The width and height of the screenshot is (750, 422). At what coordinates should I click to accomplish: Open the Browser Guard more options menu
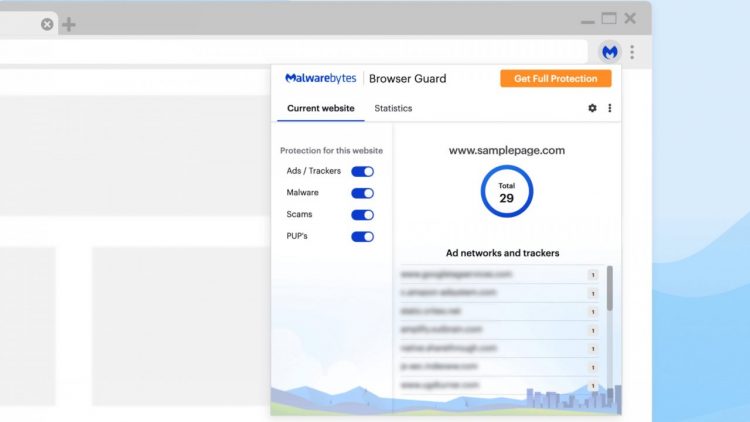point(609,108)
